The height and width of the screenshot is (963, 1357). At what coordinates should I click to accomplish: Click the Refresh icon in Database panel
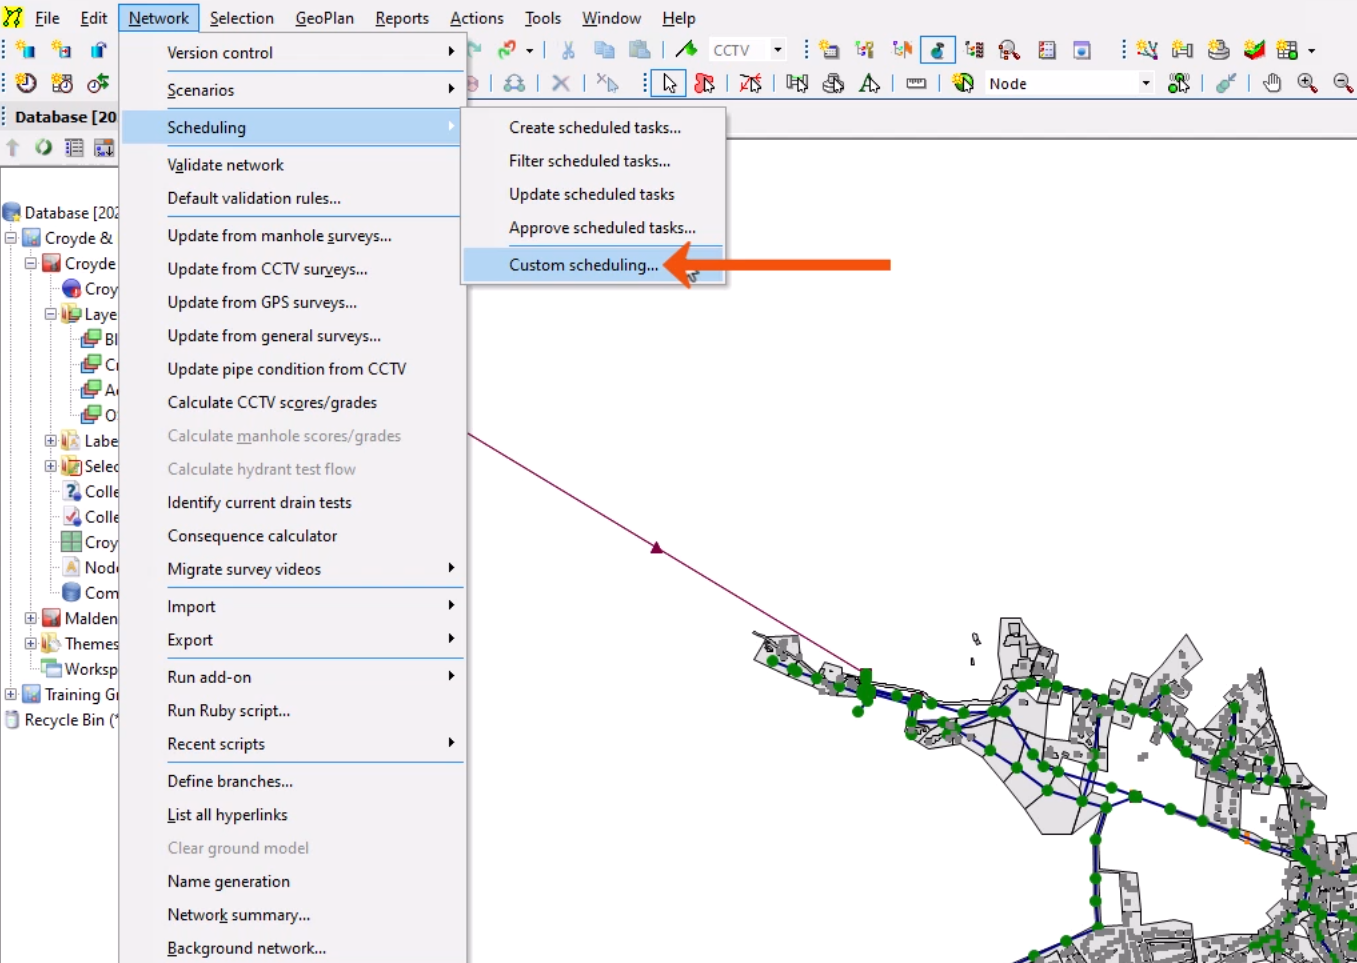pyautogui.click(x=43, y=148)
